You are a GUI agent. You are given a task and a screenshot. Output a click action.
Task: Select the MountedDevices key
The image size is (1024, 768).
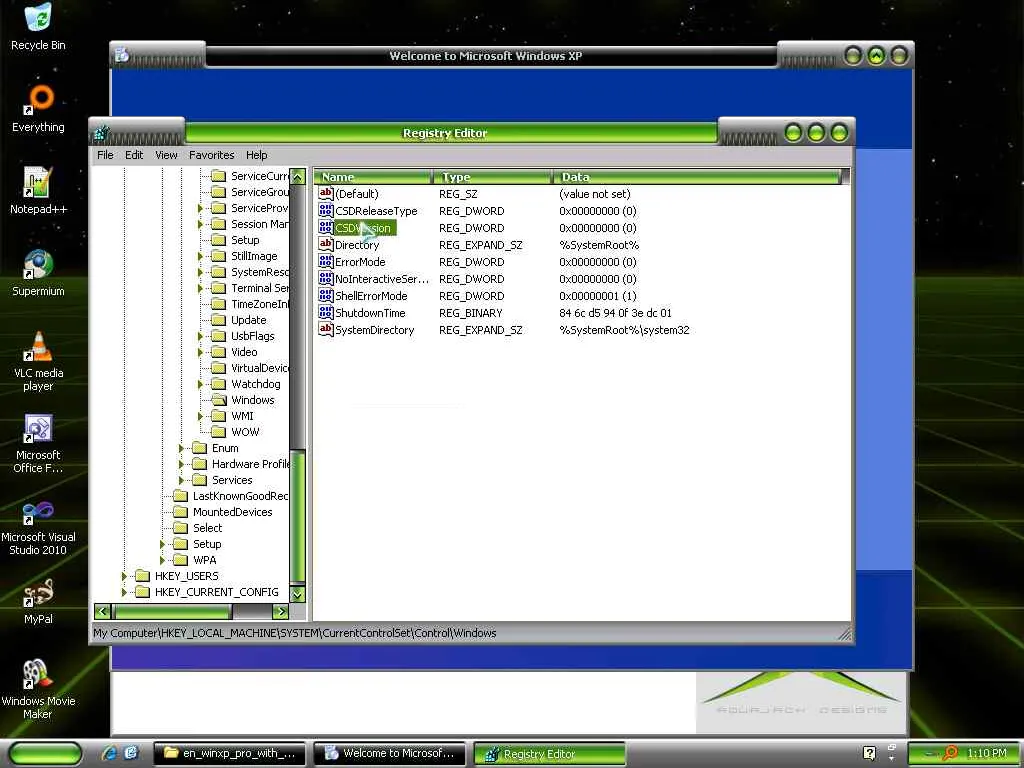pos(232,512)
